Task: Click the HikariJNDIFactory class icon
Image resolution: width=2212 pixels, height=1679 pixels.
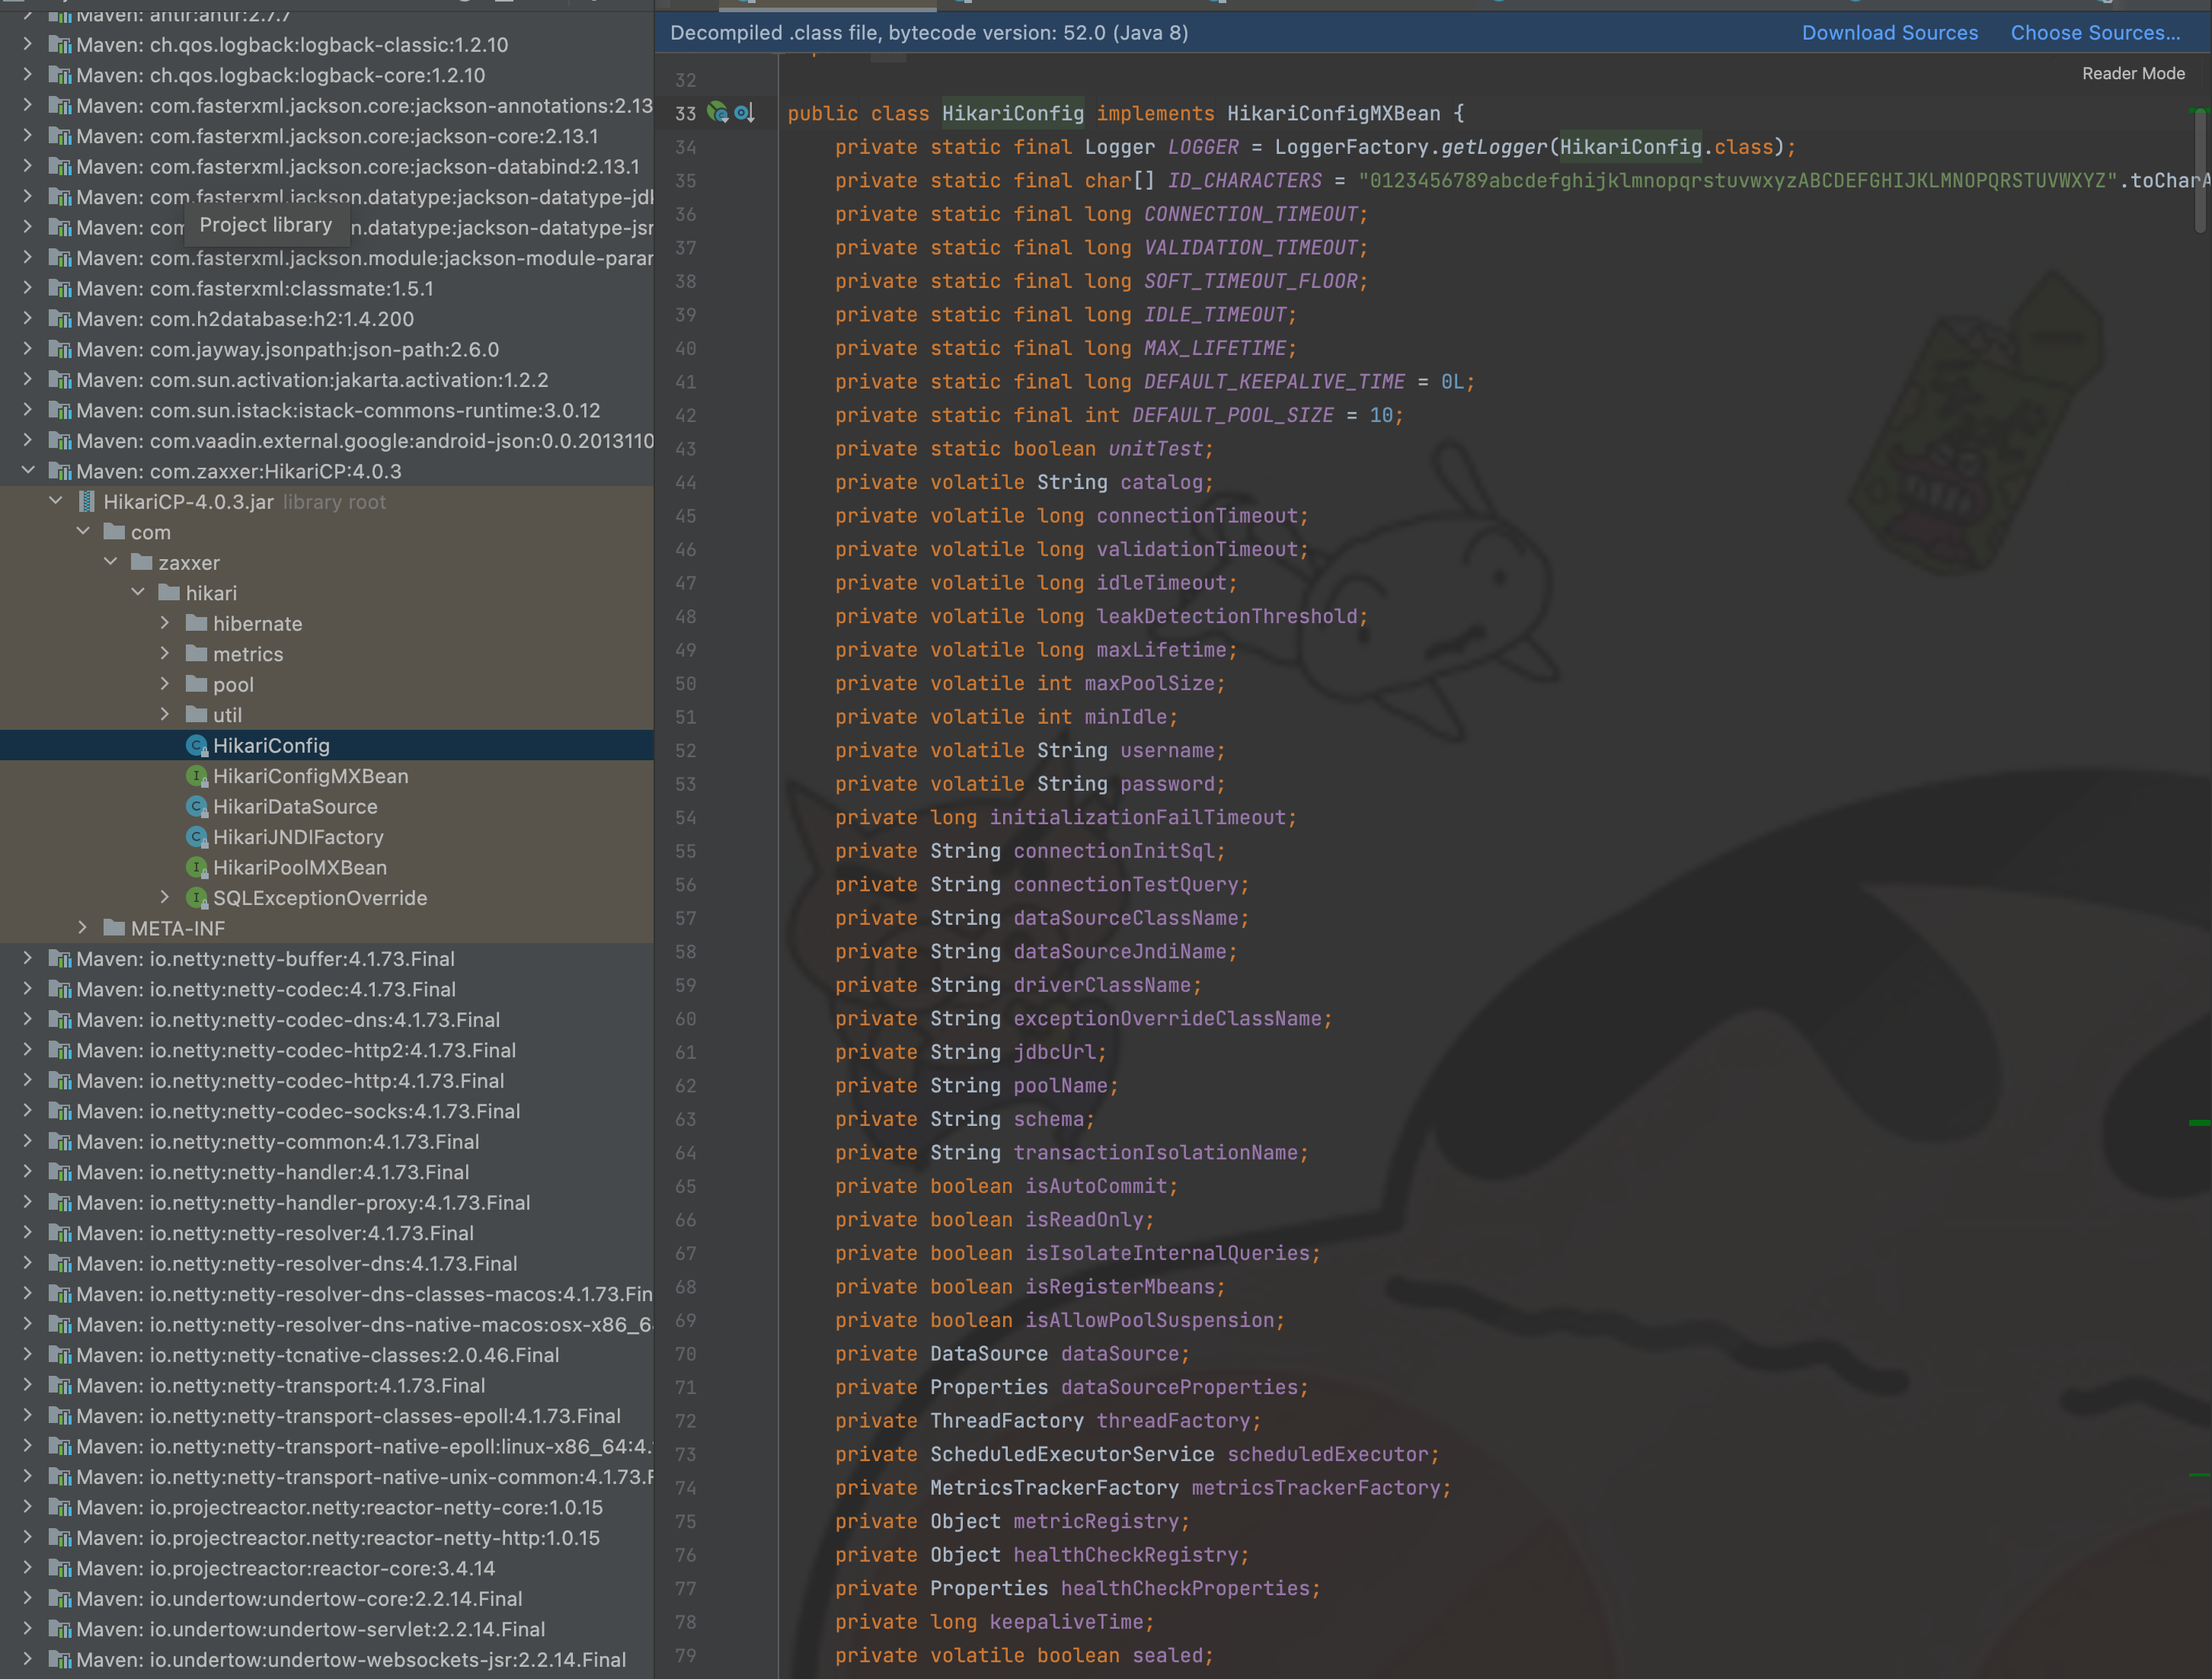Action: coord(197,837)
